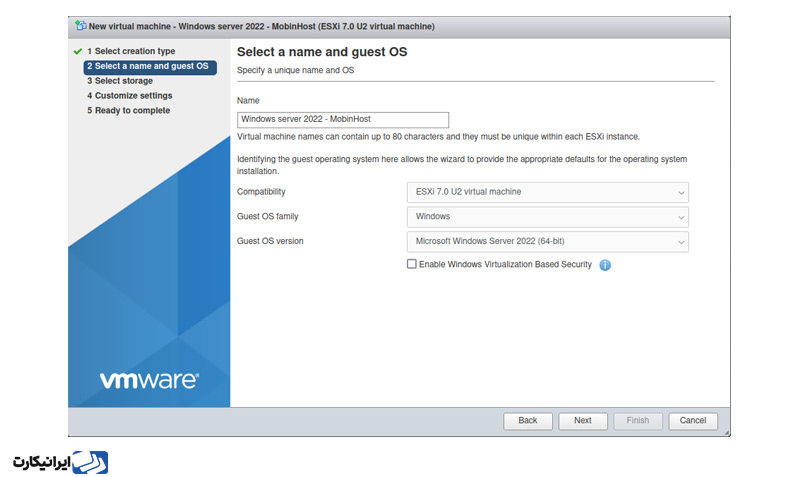800x477 pixels.
Task: Click the virtual machine icon in title bar
Action: pos(81,26)
